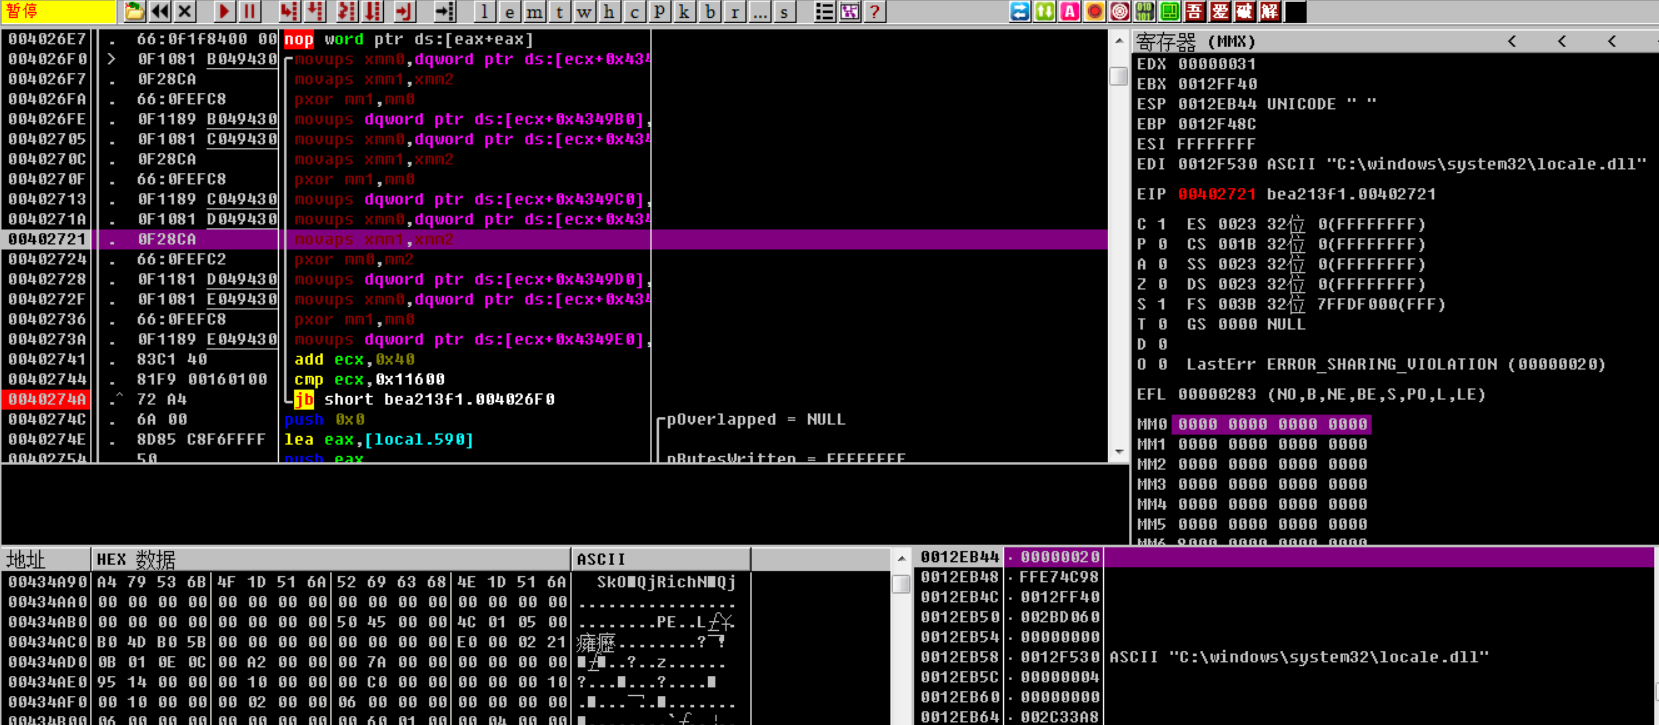Select stack entry at 0012EB58
This screenshot has width=1659, height=725.
[x=1285, y=657]
